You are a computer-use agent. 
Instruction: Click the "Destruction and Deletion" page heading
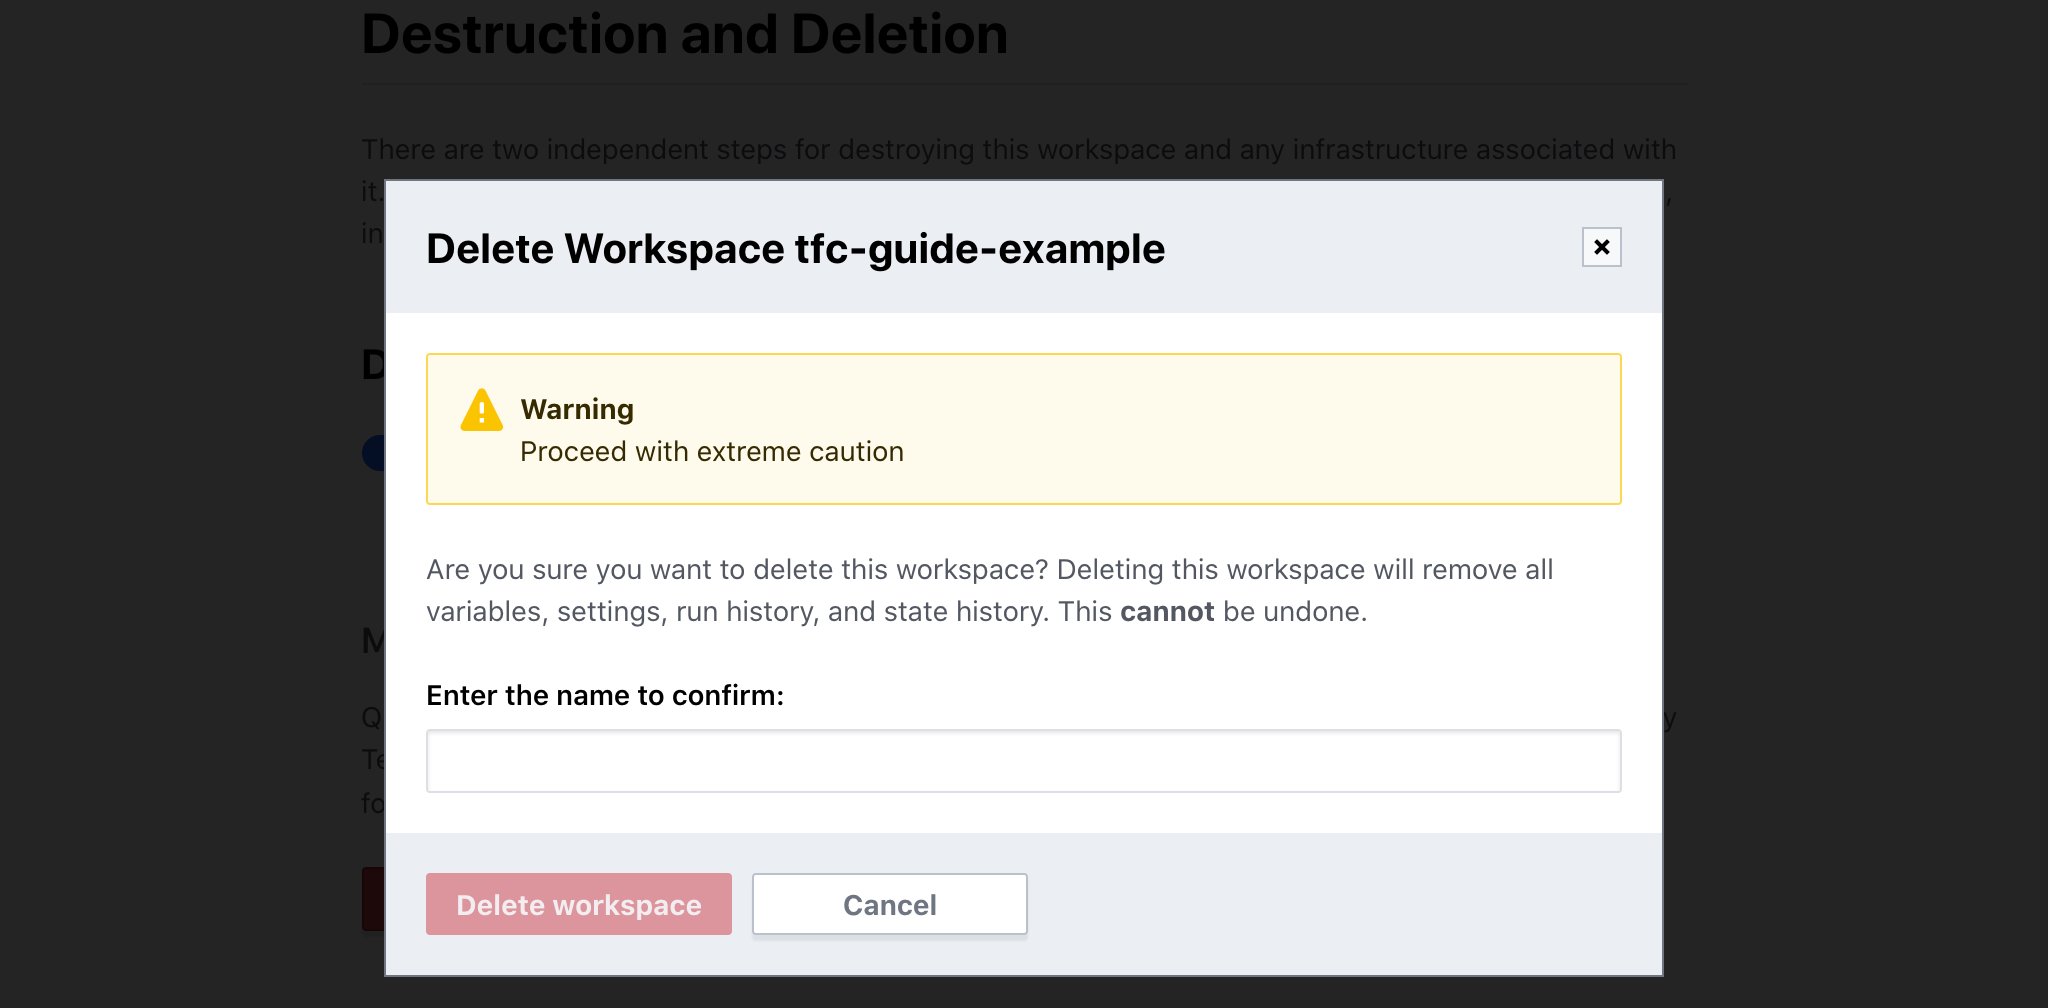pyautogui.click(x=685, y=35)
